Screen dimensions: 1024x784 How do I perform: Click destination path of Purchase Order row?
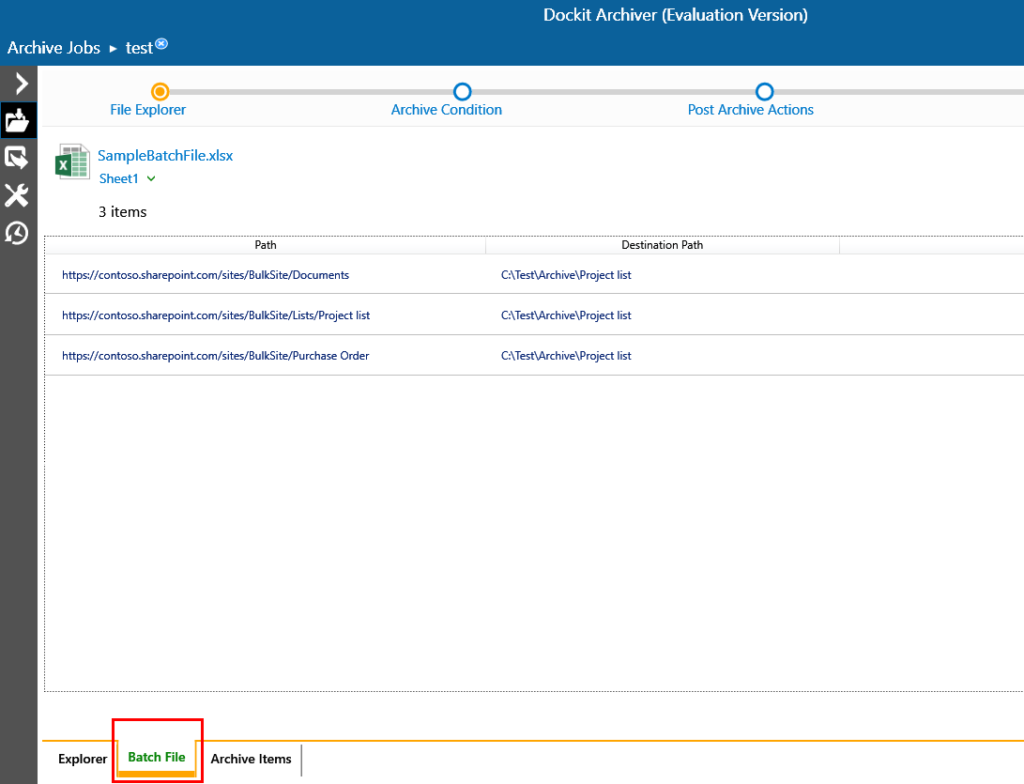pyautogui.click(x=566, y=355)
